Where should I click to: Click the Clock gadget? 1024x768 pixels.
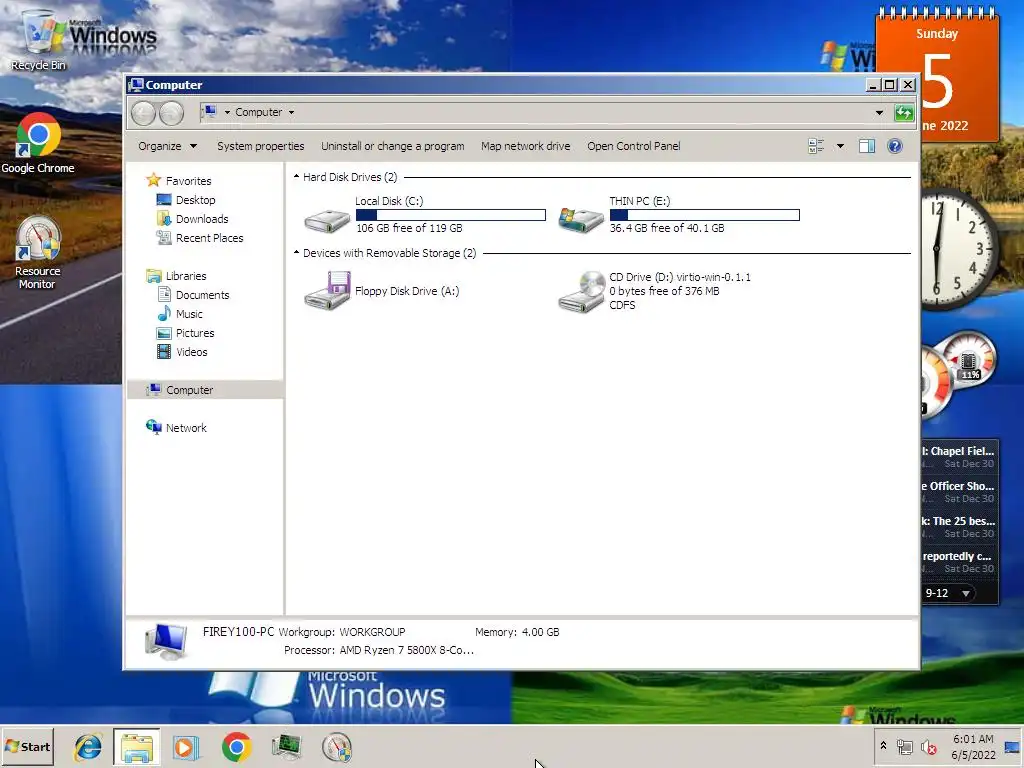959,248
